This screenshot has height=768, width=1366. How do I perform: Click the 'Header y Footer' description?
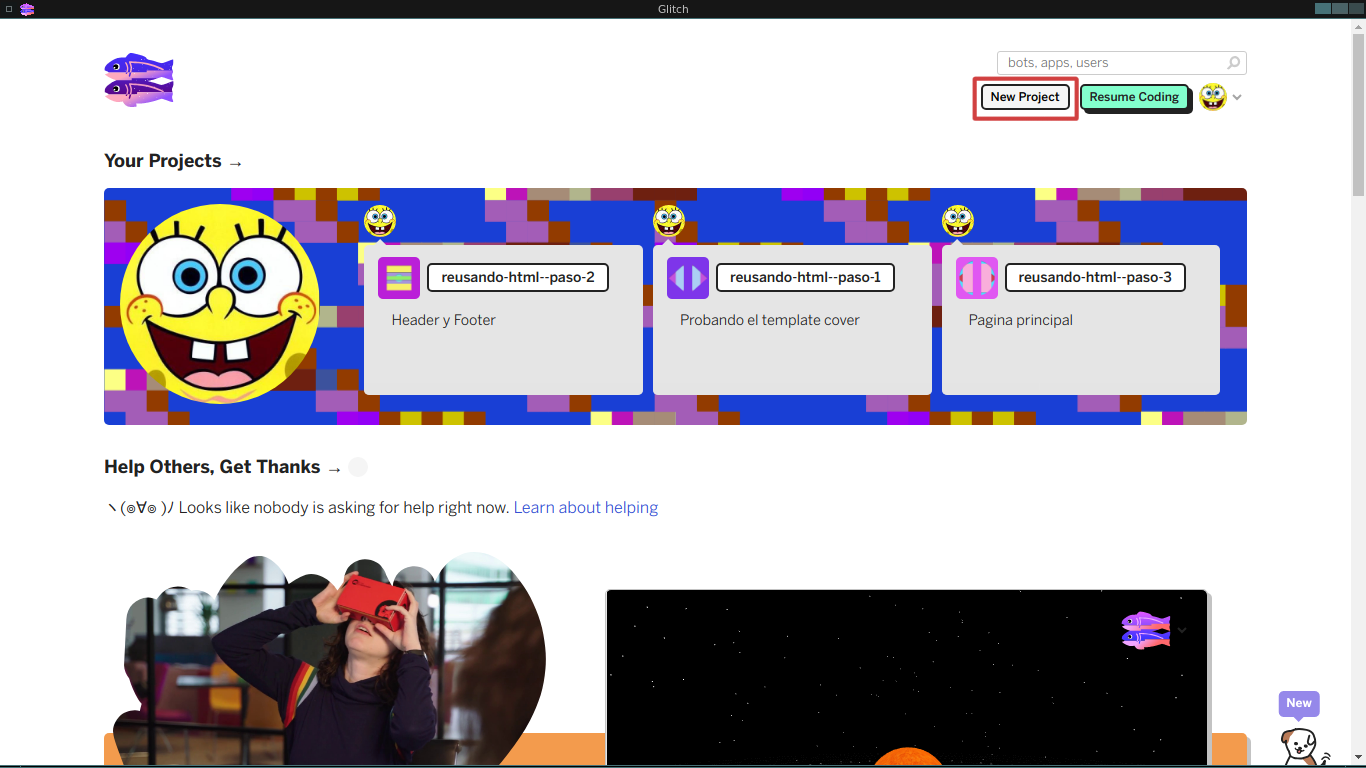pos(444,320)
